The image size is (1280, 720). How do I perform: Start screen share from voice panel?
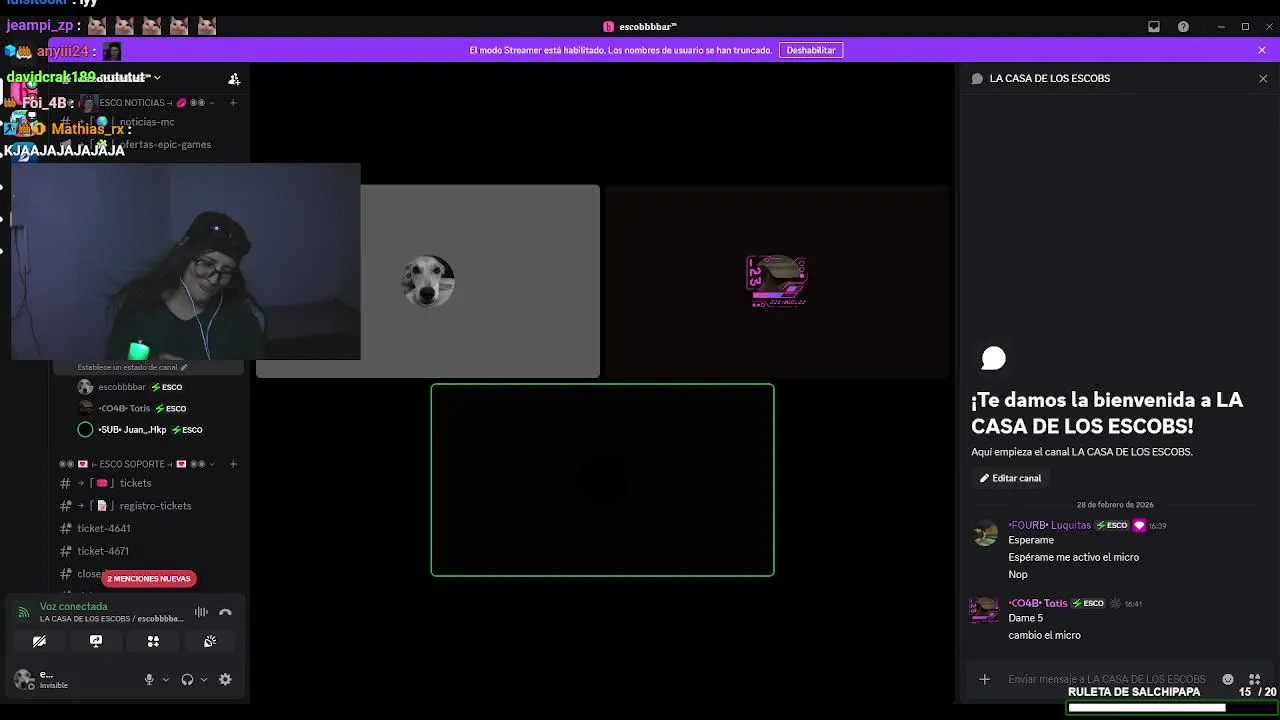click(x=96, y=641)
